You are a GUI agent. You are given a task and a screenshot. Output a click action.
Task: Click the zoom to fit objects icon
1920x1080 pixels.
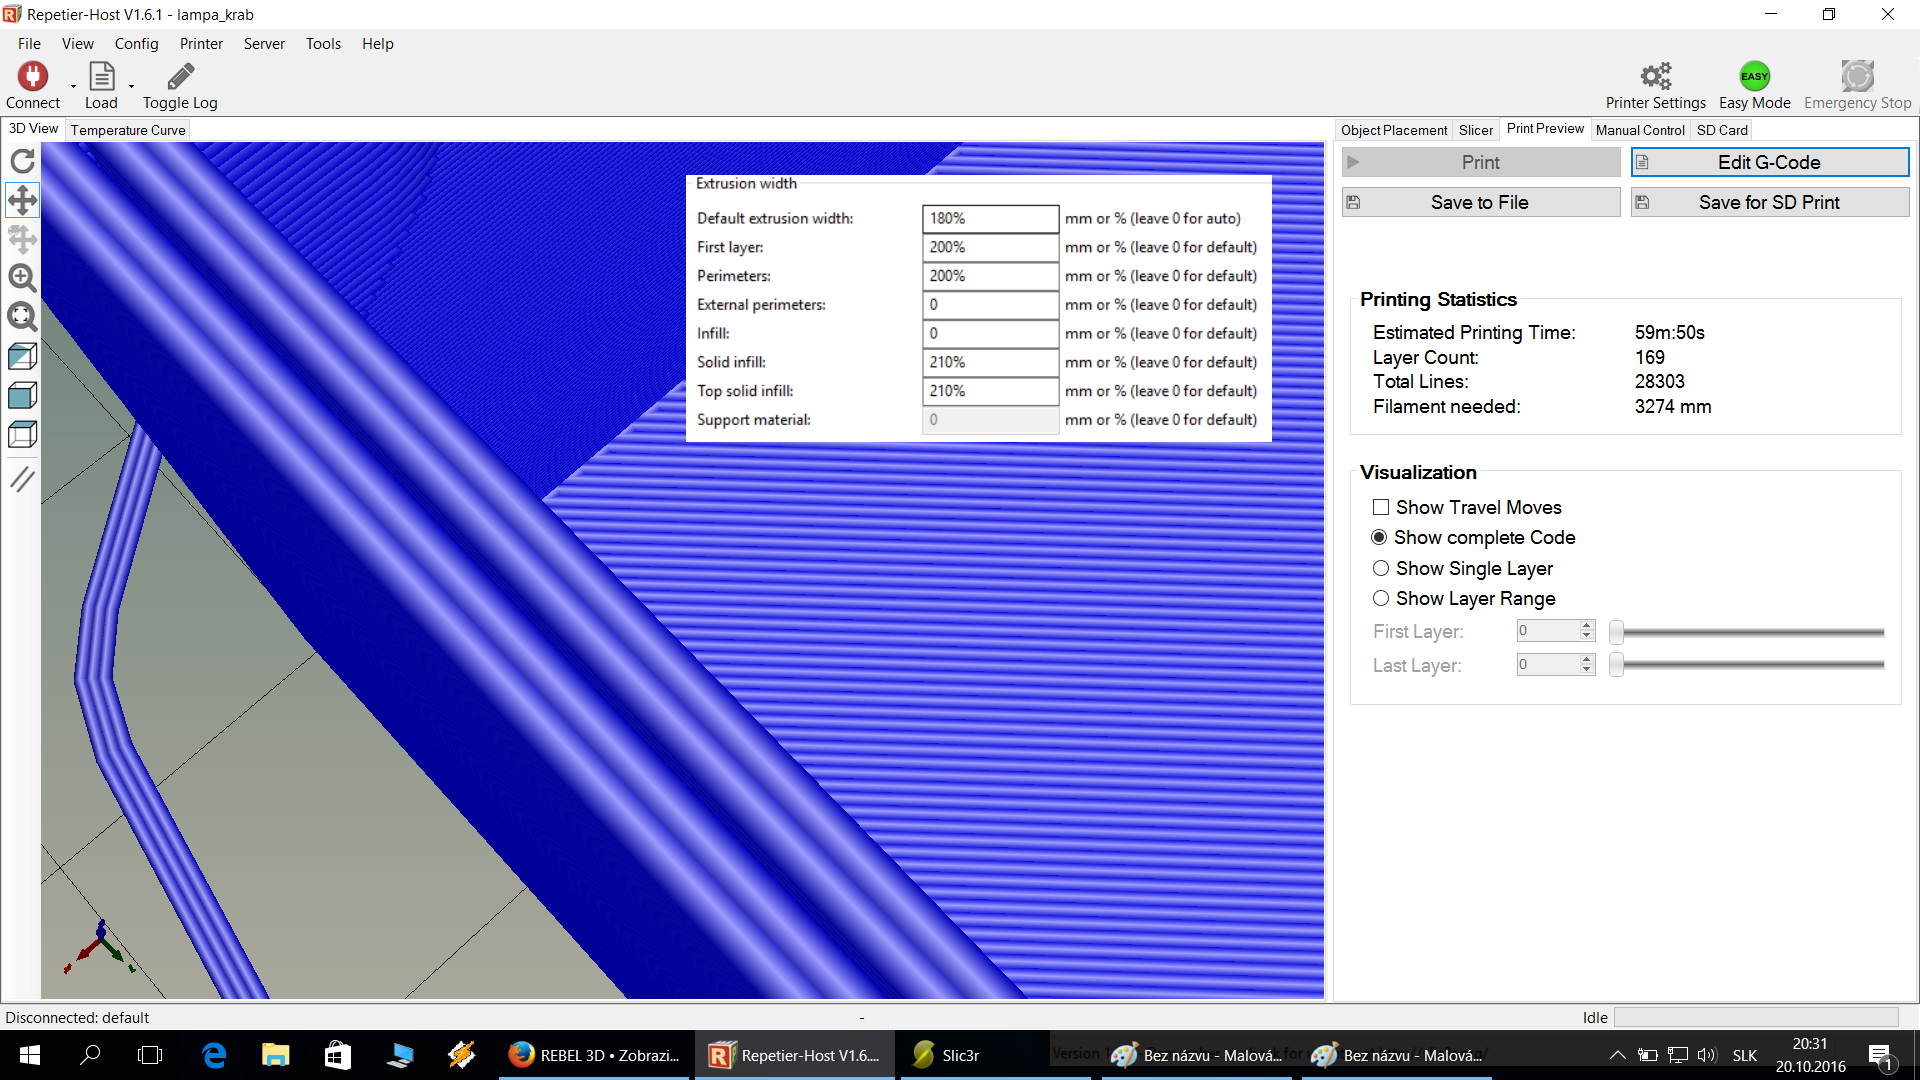coord(22,317)
